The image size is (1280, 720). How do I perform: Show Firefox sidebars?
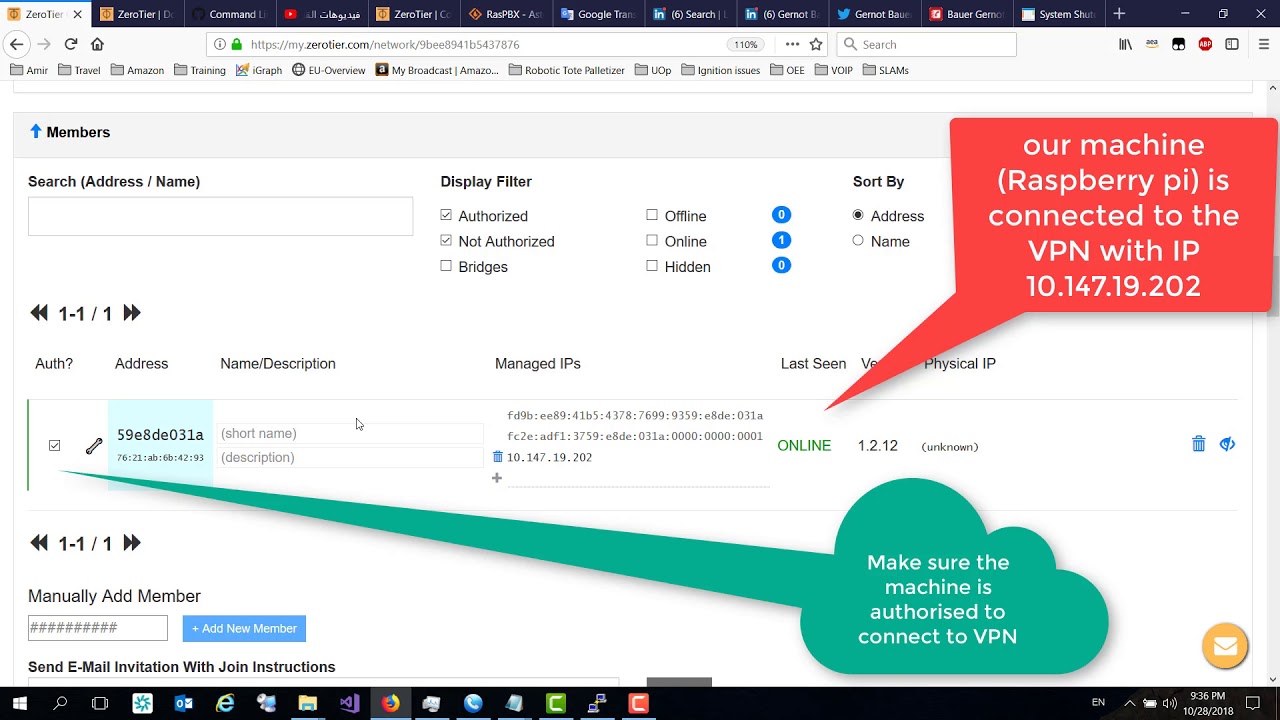pos(1232,44)
